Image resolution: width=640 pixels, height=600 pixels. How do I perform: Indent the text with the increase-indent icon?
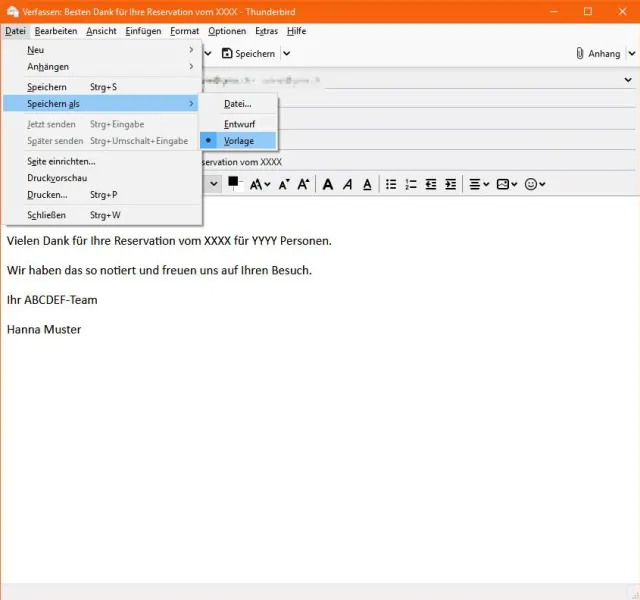point(451,185)
